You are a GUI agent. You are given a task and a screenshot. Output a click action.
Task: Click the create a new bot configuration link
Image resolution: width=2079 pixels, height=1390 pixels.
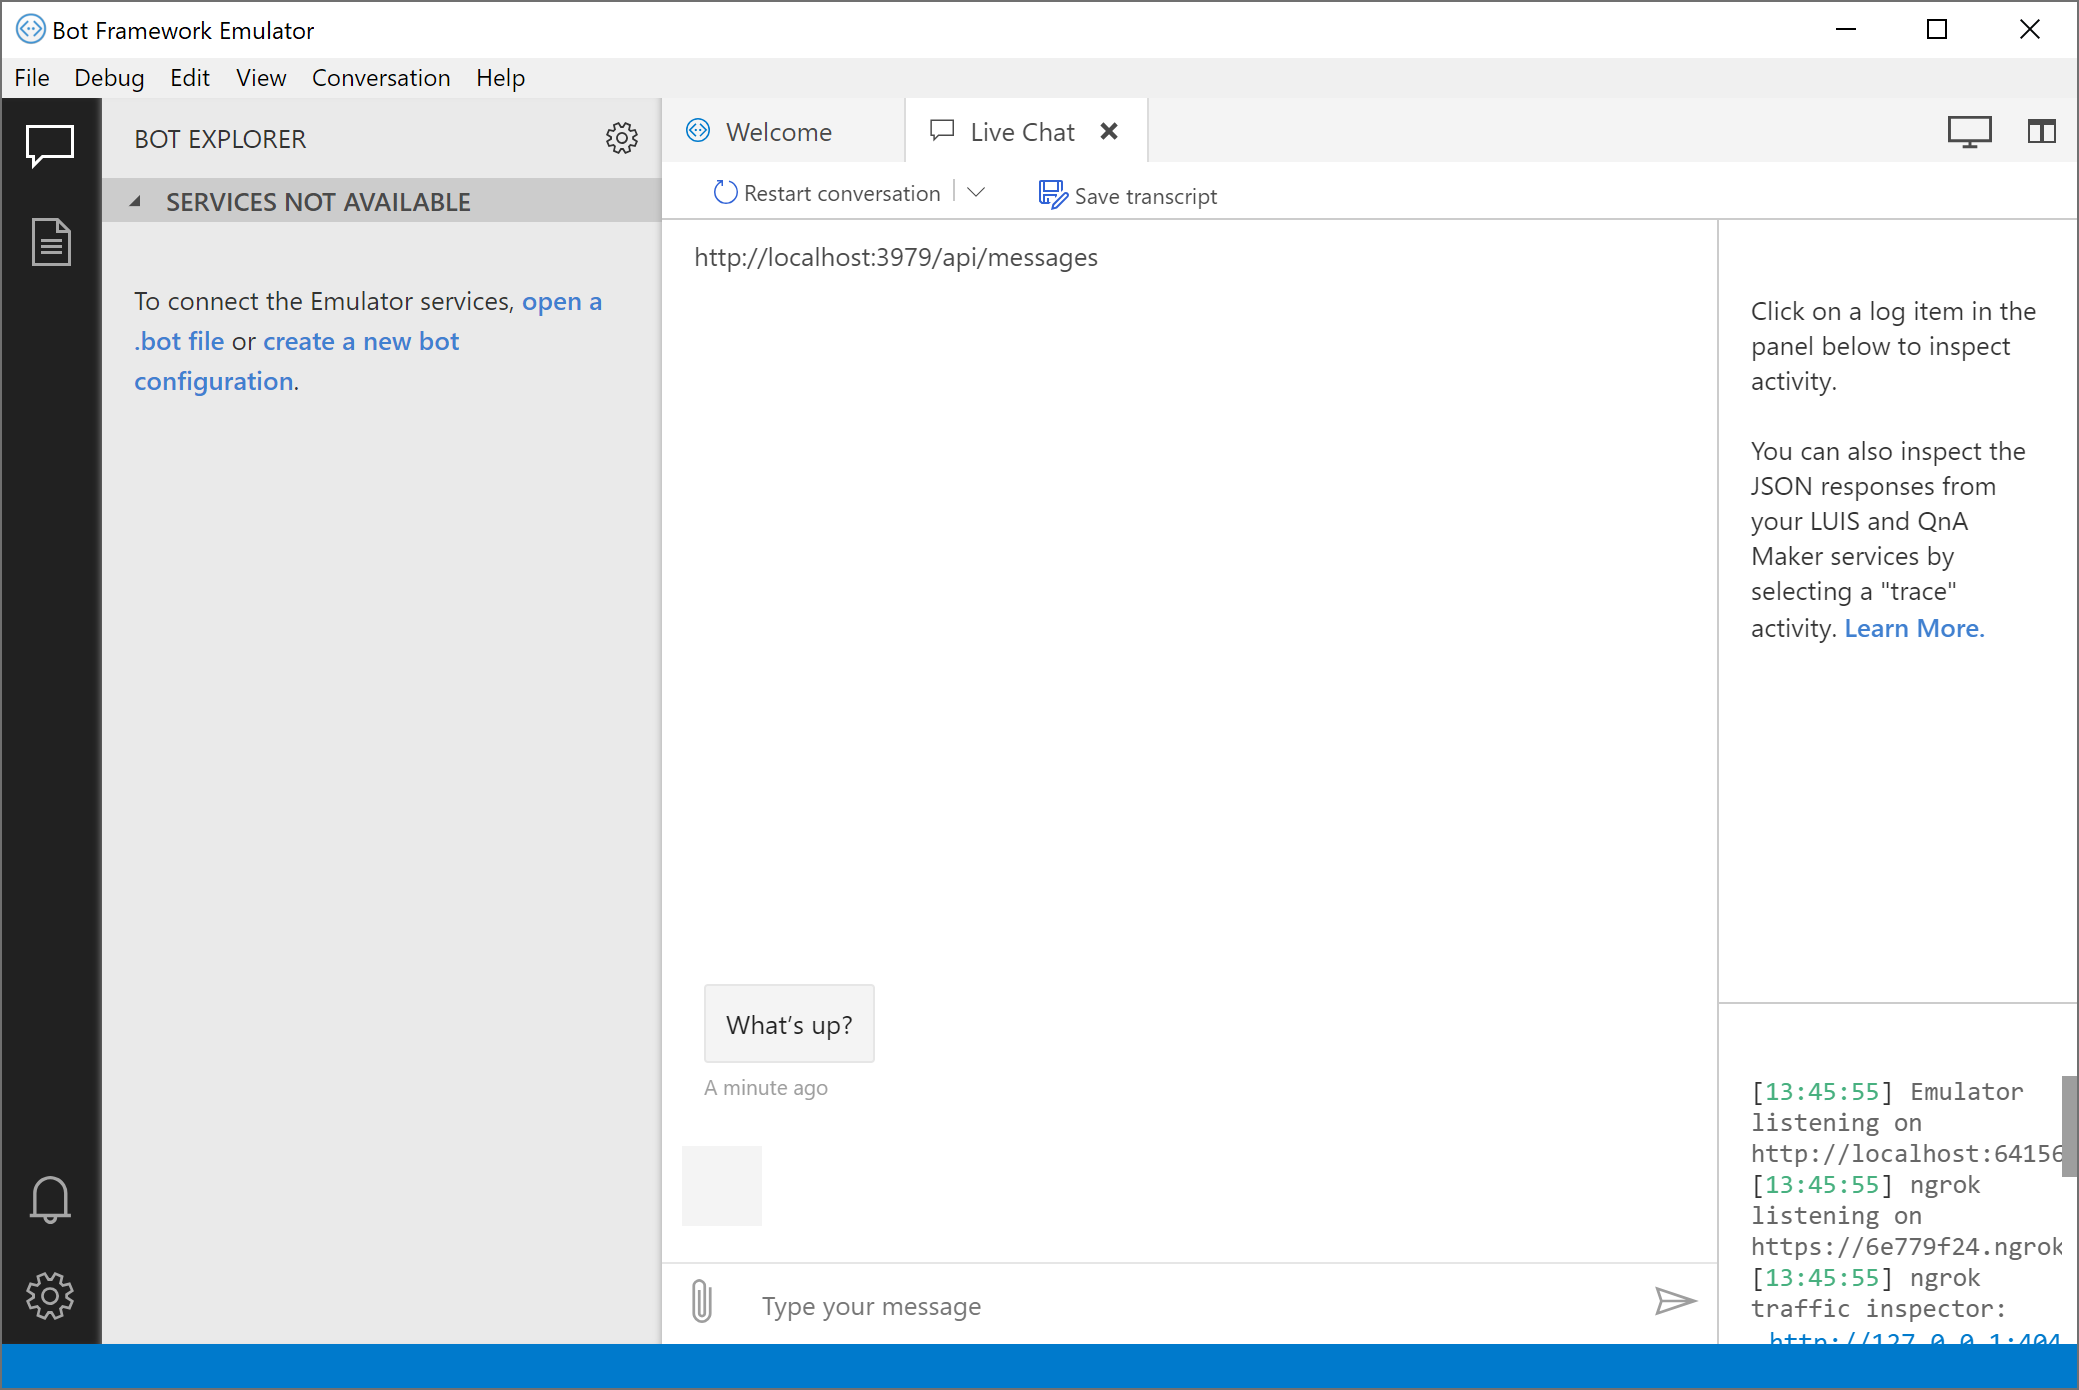point(360,341)
